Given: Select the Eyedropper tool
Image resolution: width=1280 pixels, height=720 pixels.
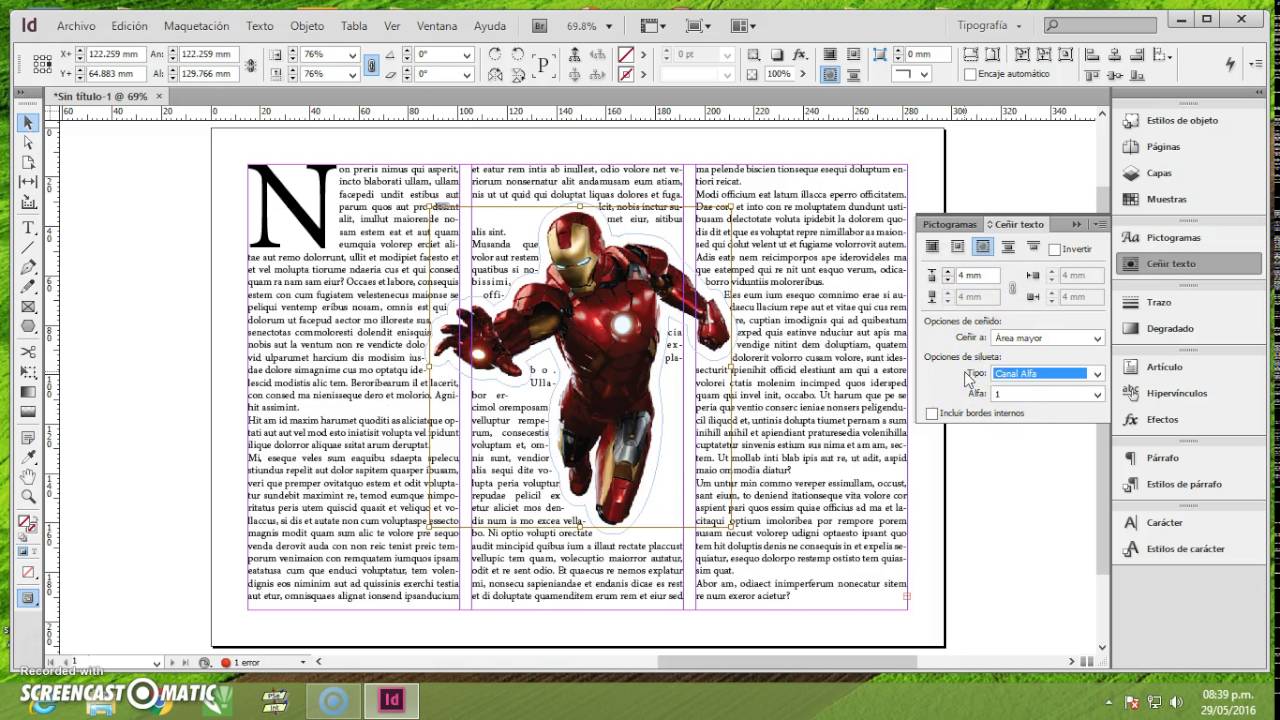Looking at the screenshot, I should pos(28,457).
